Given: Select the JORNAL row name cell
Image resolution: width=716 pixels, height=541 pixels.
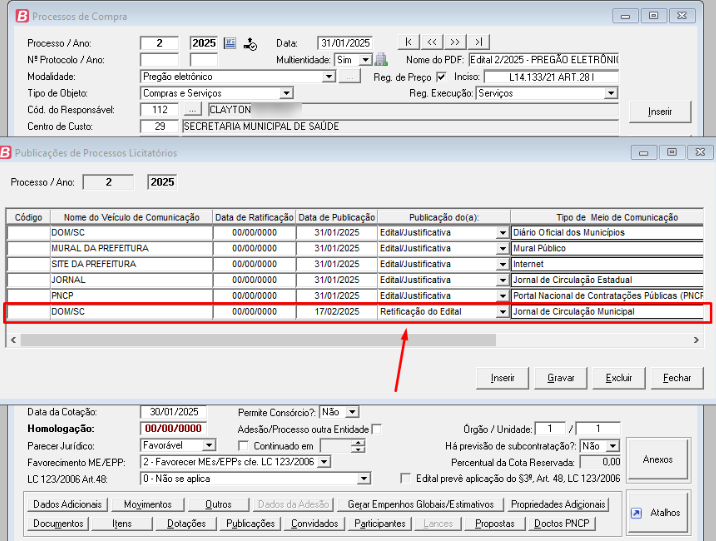Looking at the screenshot, I should pyautogui.click(x=132, y=280).
